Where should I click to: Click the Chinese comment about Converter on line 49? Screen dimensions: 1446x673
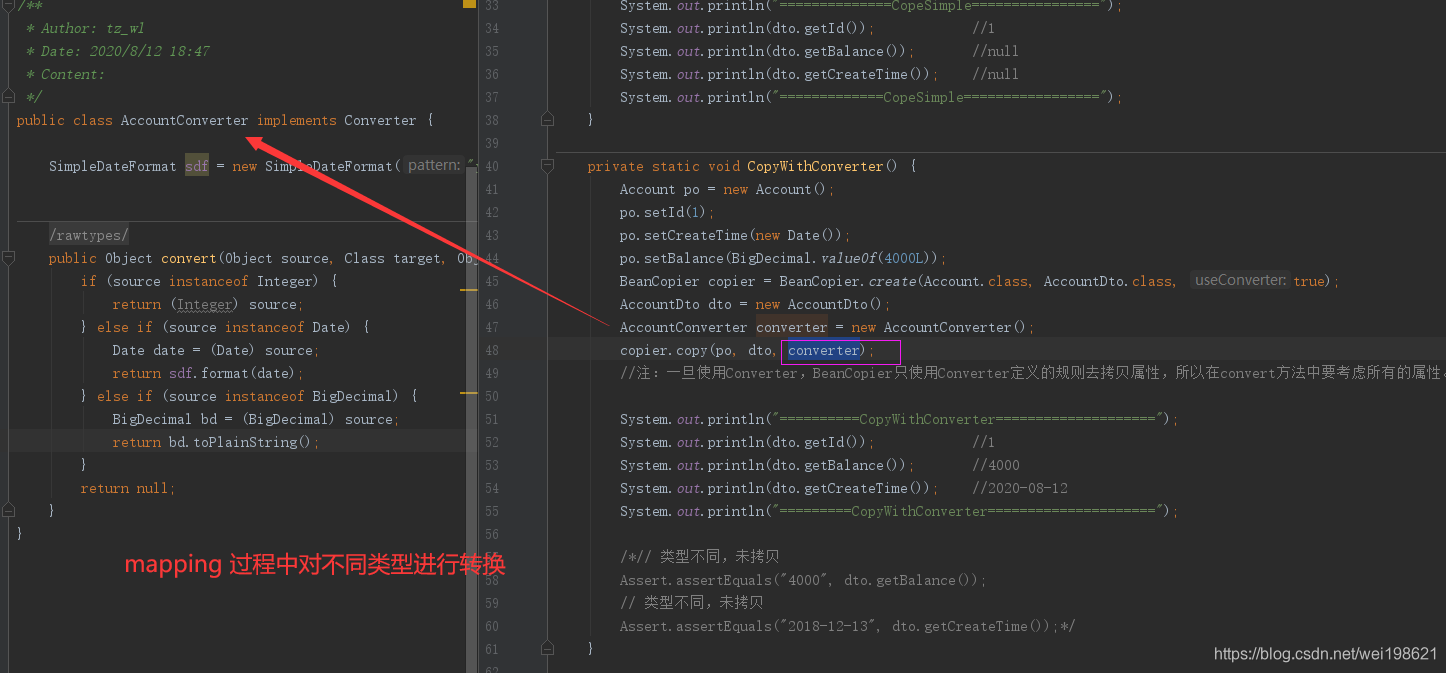(1032, 373)
